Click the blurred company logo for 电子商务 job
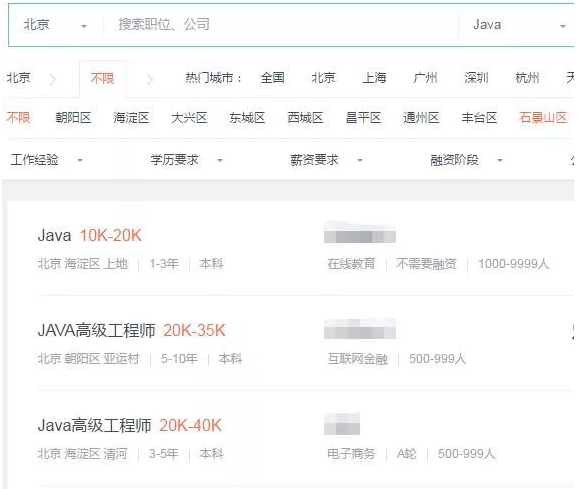This screenshot has height=489, width=584. [x=342, y=424]
